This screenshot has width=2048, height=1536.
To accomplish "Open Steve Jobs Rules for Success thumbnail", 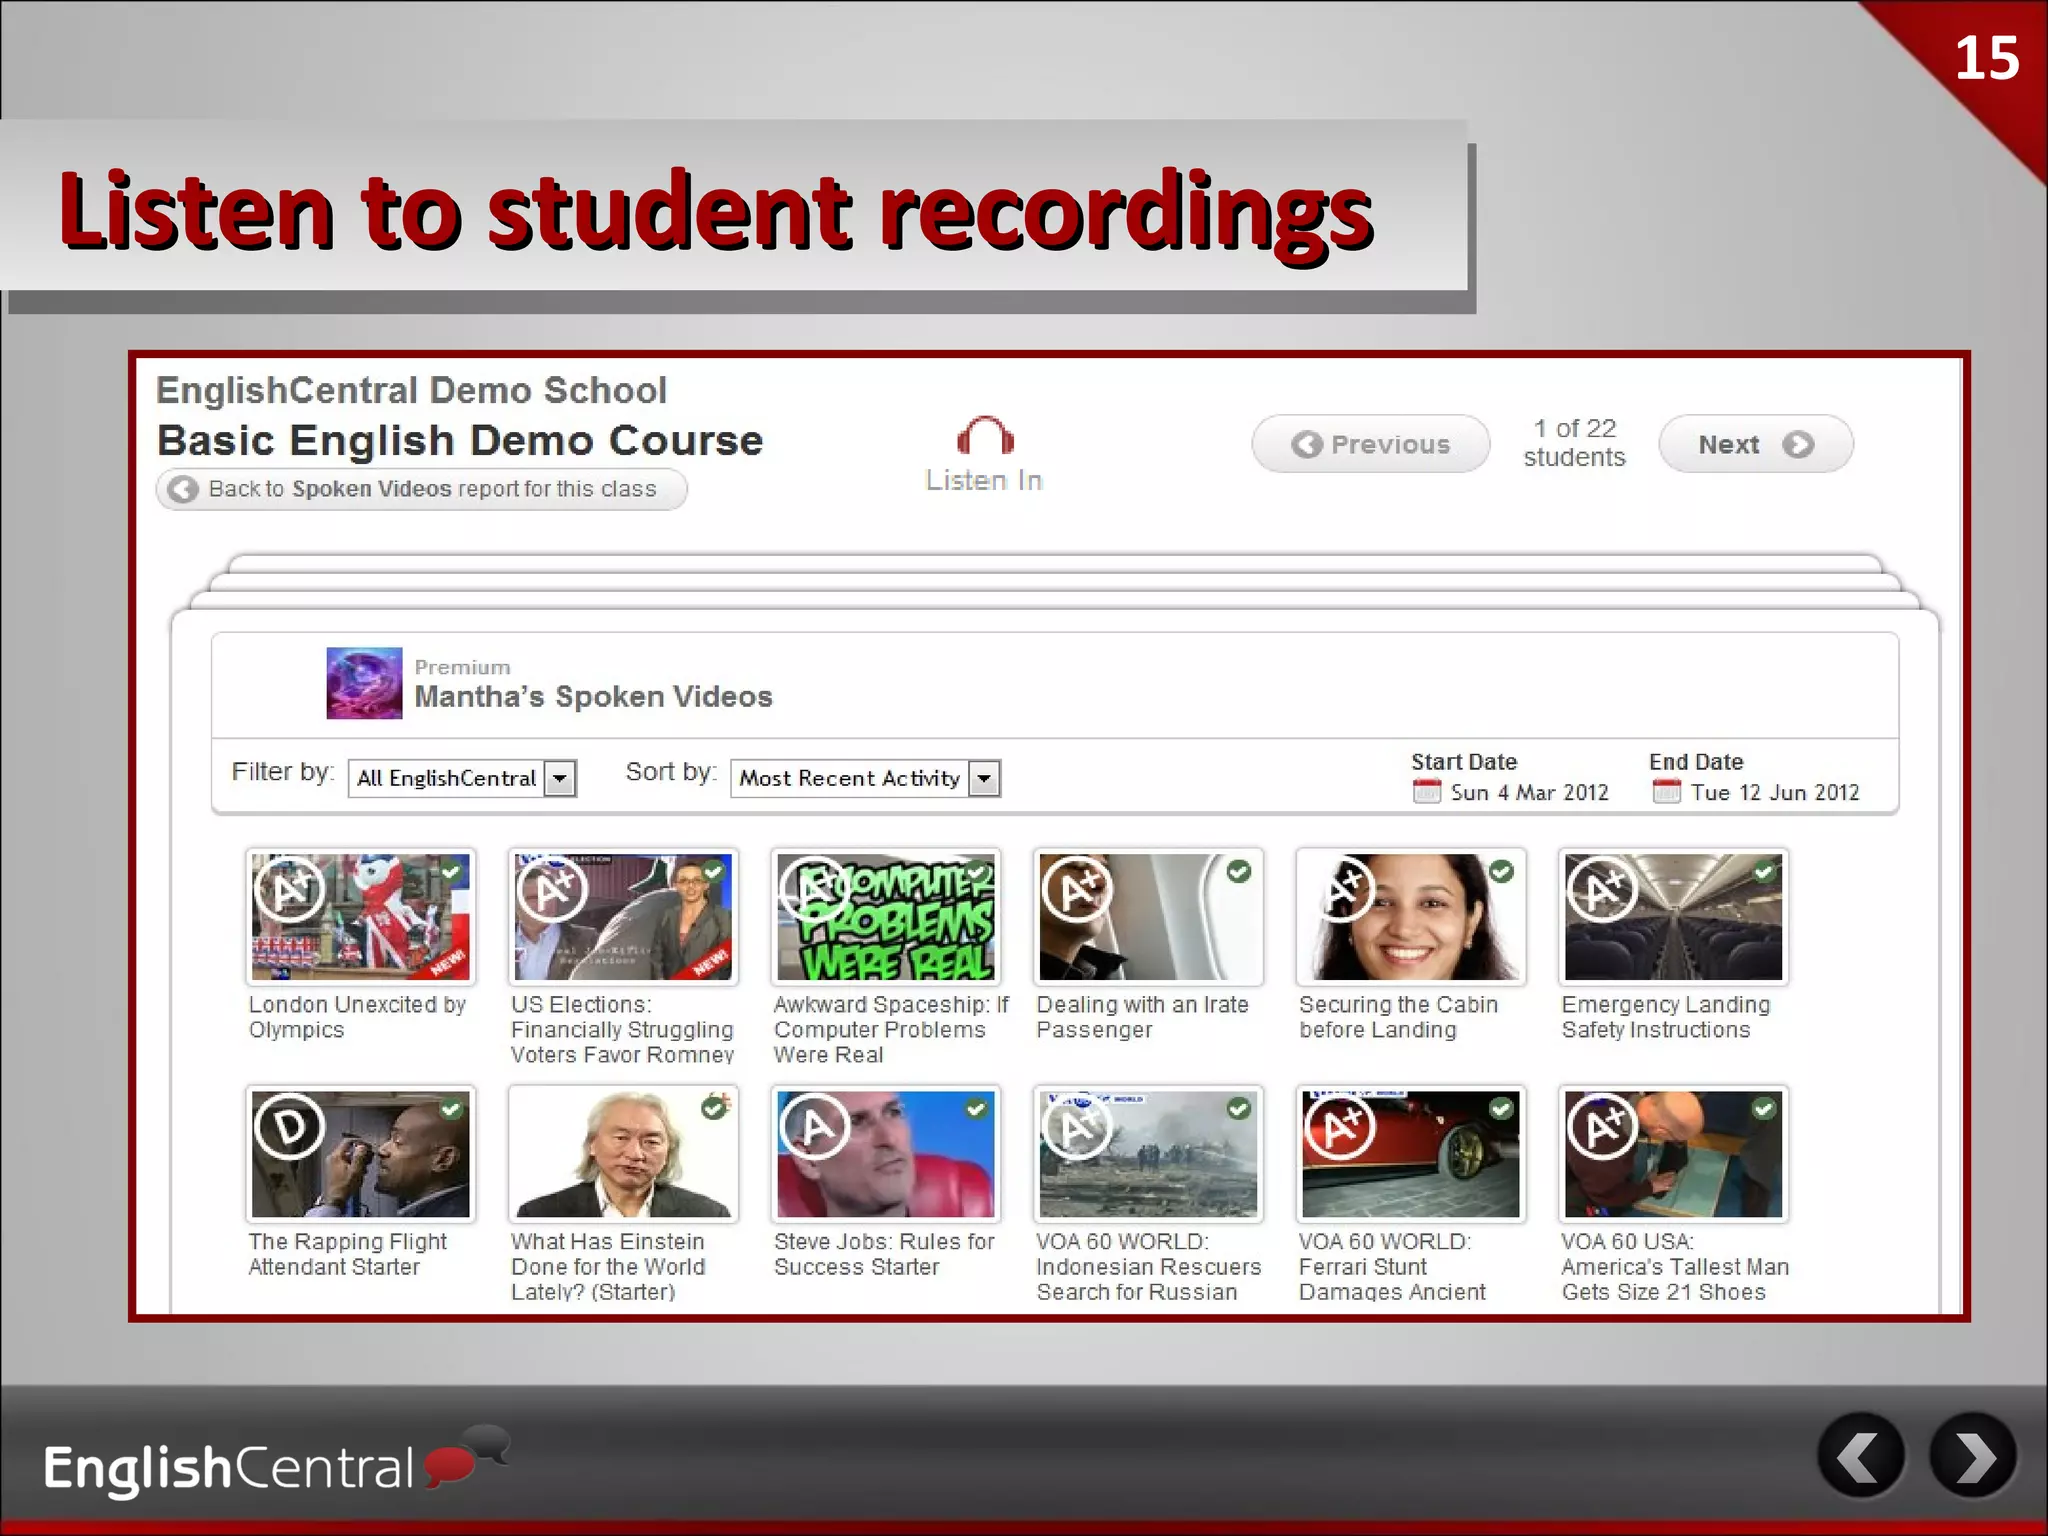I will pyautogui.click(x=886, y=1154).
